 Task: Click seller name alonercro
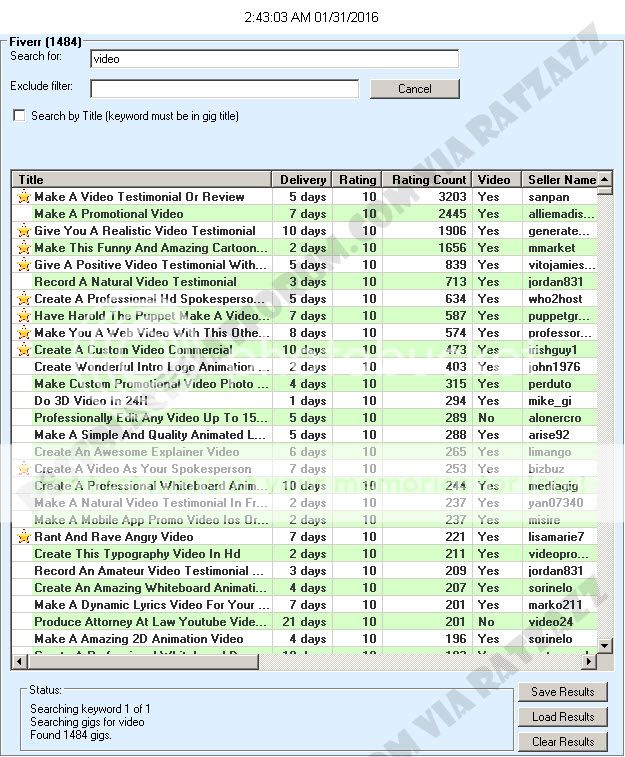point(555,418)
